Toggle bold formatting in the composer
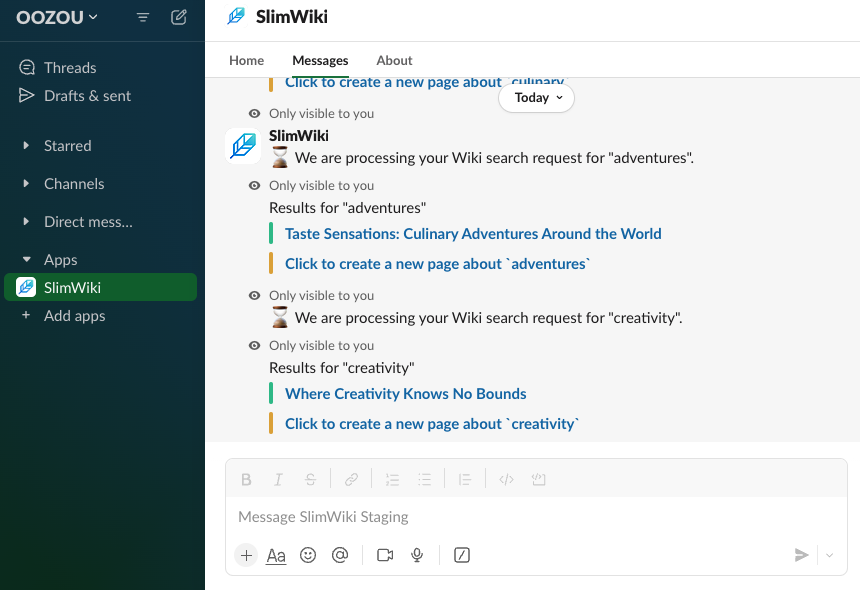The height and width of the screenshot is (590, 860). 246,479
